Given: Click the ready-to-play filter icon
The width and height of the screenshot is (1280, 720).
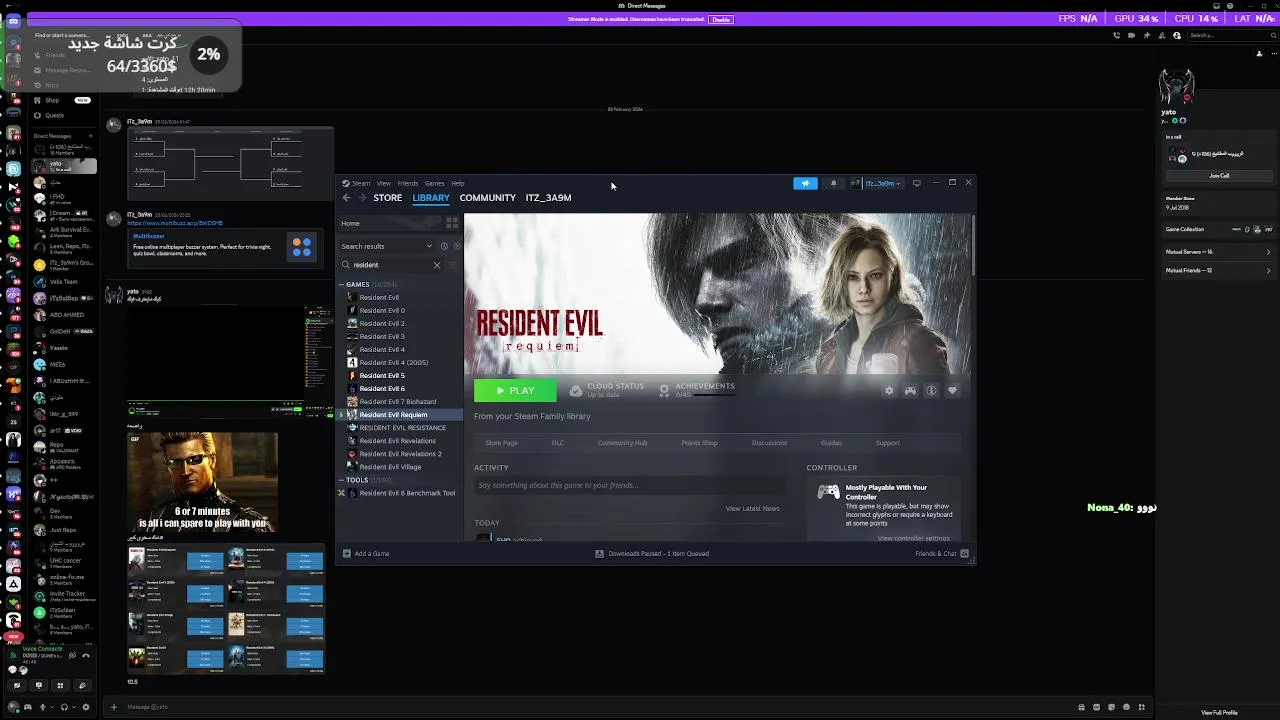Looking at the screenshot, I should click(457, 246).
